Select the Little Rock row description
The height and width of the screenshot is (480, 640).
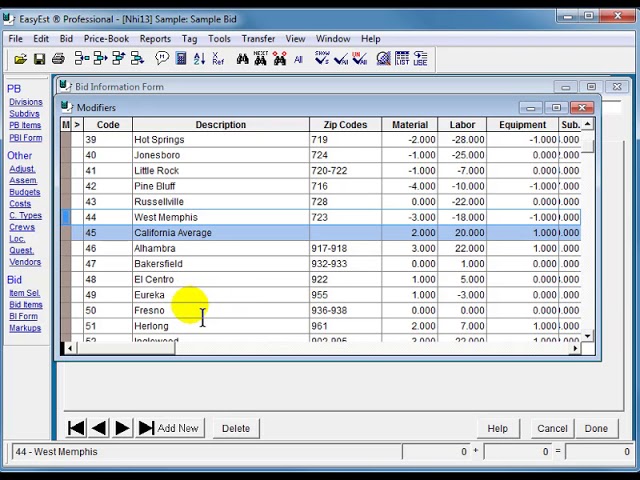[x=157, y=171]
